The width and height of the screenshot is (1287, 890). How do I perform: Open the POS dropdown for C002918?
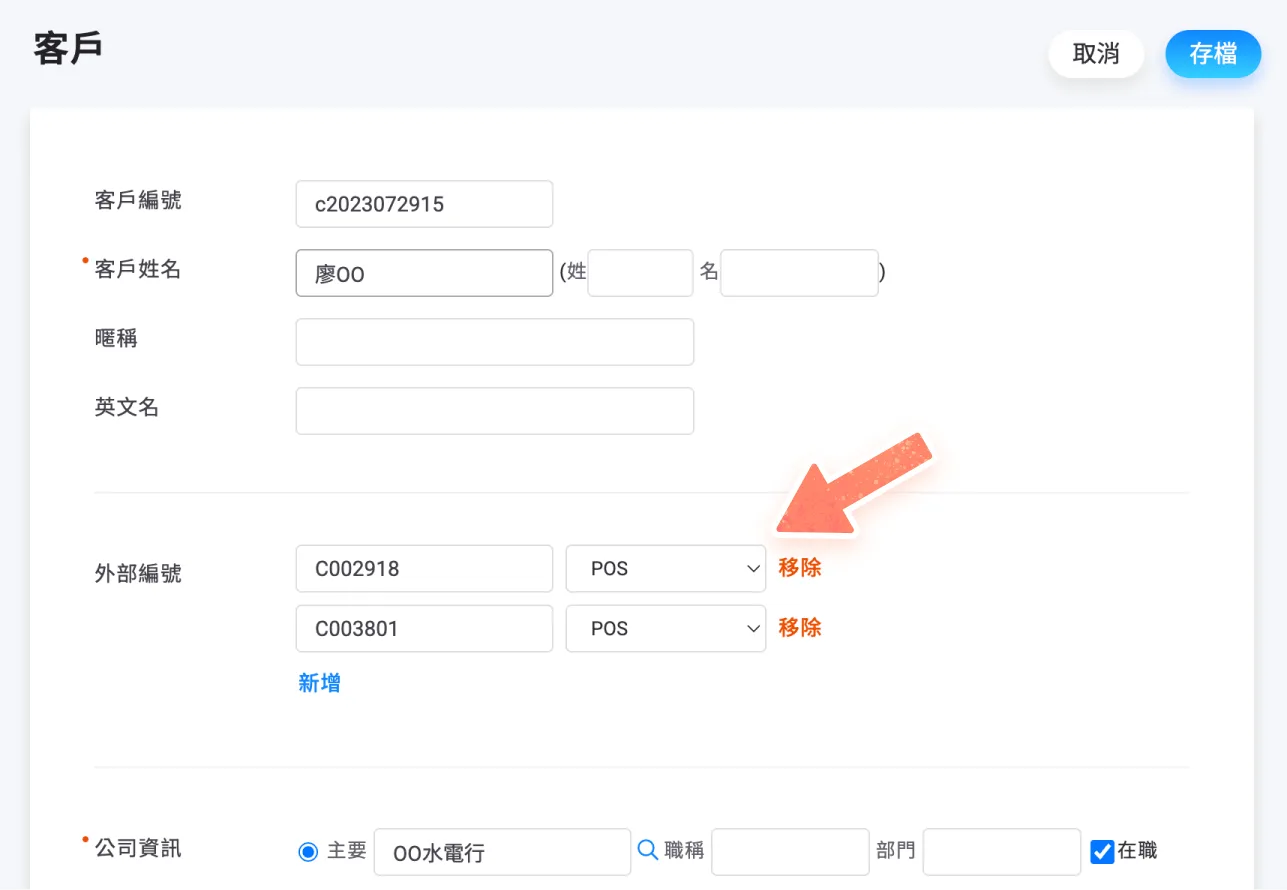click(x=666, y=569)
